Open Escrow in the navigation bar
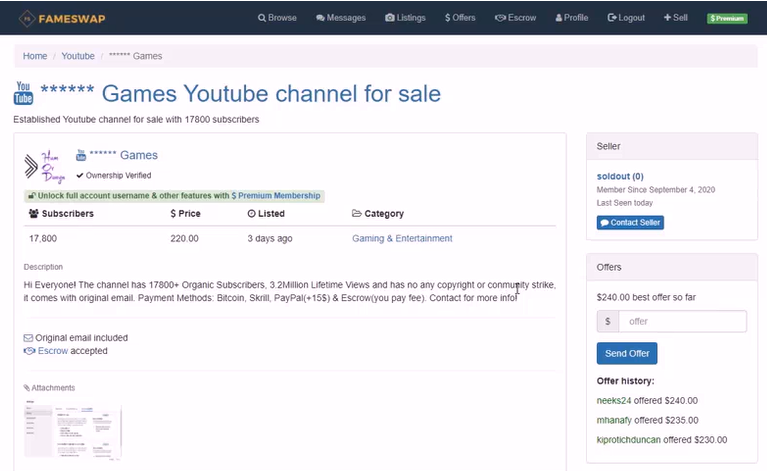The height and width of the screenshot is (471, 767). [x=516, y=18]
